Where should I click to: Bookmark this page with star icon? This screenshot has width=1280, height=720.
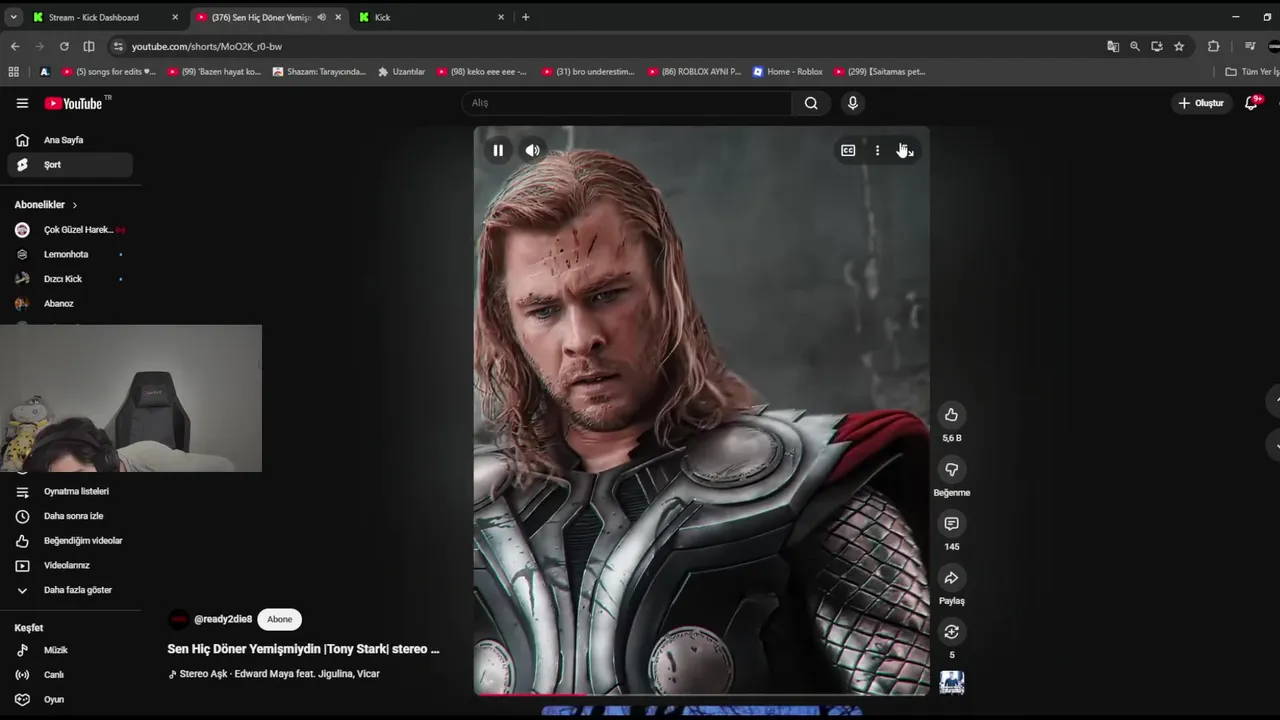pos(1179,46)
